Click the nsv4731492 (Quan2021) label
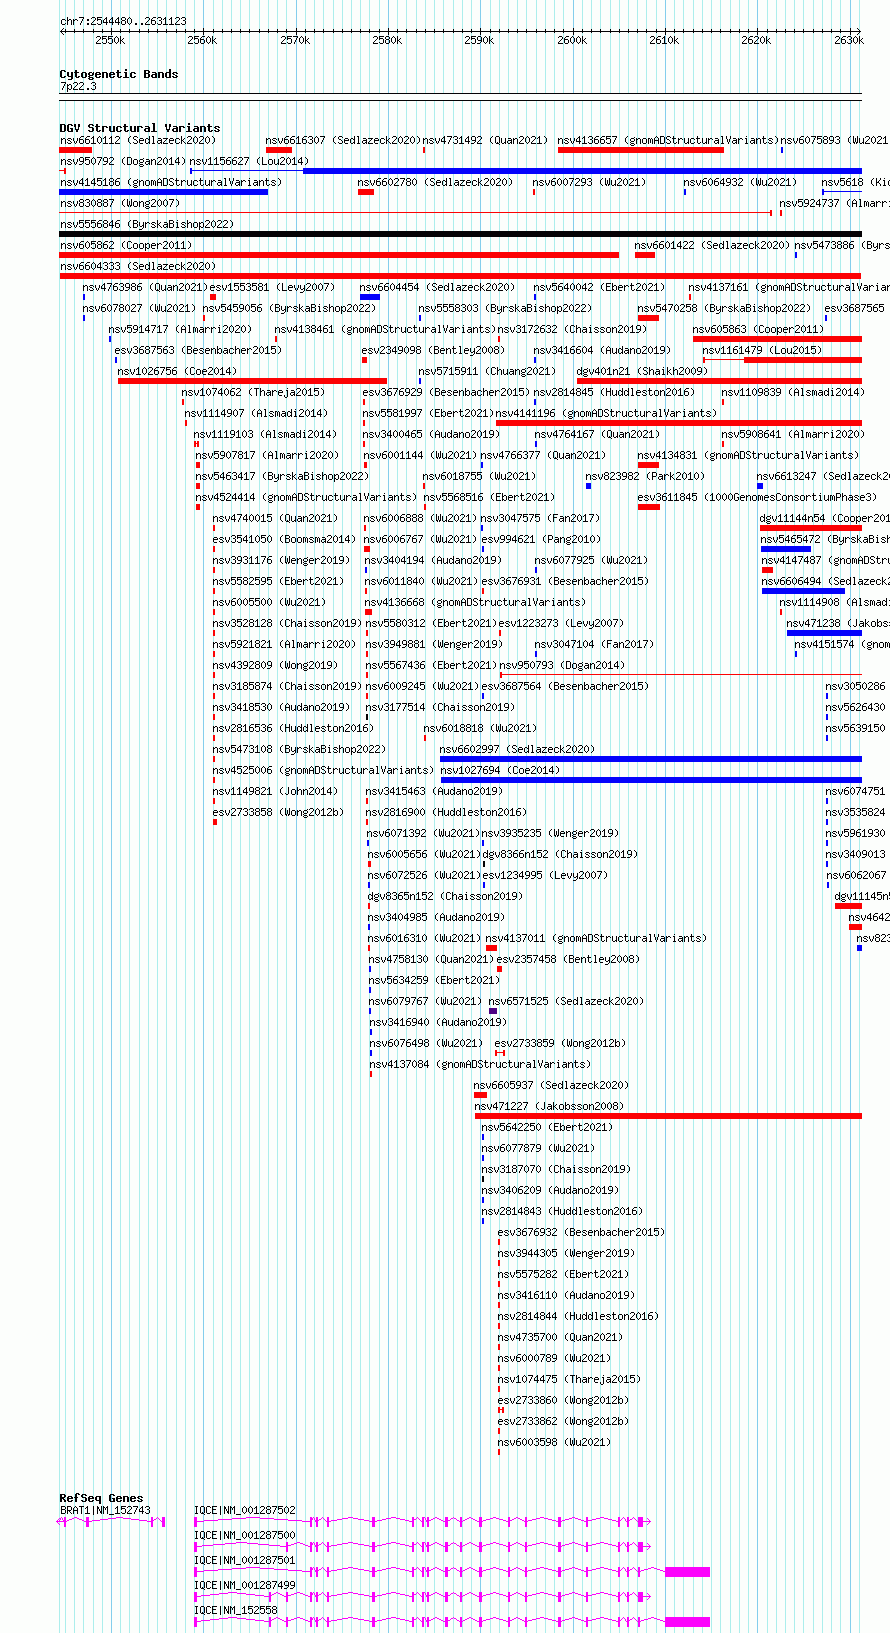 485,140
